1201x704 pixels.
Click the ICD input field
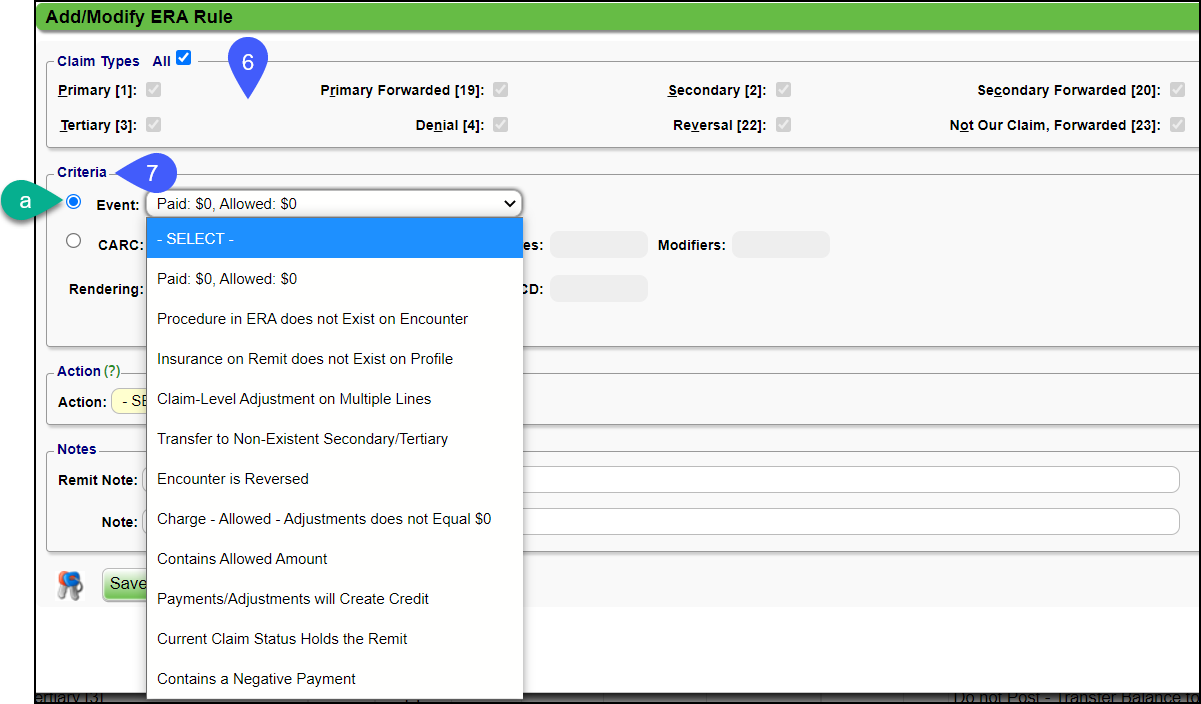(x=599, y=289)
